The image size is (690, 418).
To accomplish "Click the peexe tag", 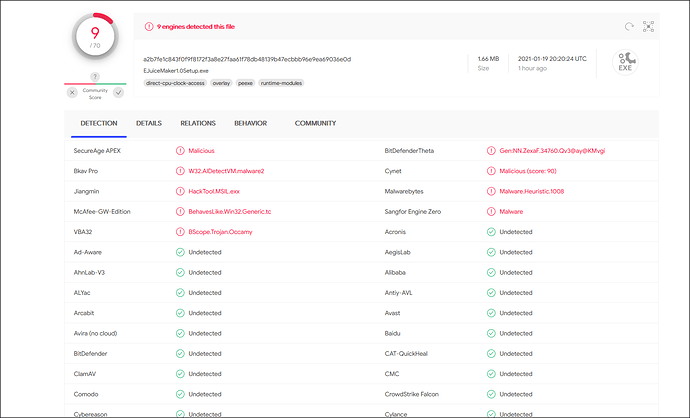I will (245, 83).
